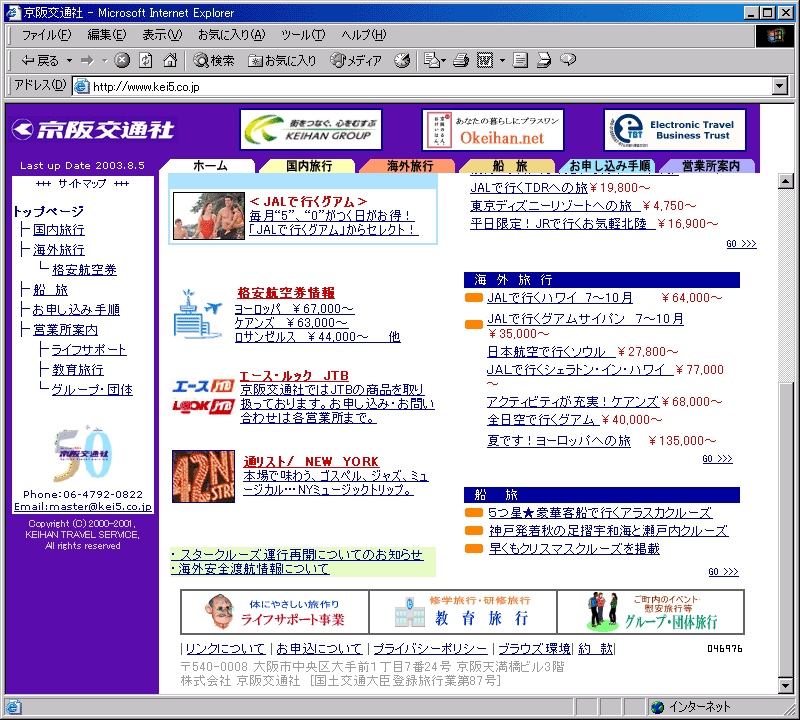The width and height of the screenshot is (800, 720).
Task: Click the Internet zone globe status icon
Action: pos(657,707)
